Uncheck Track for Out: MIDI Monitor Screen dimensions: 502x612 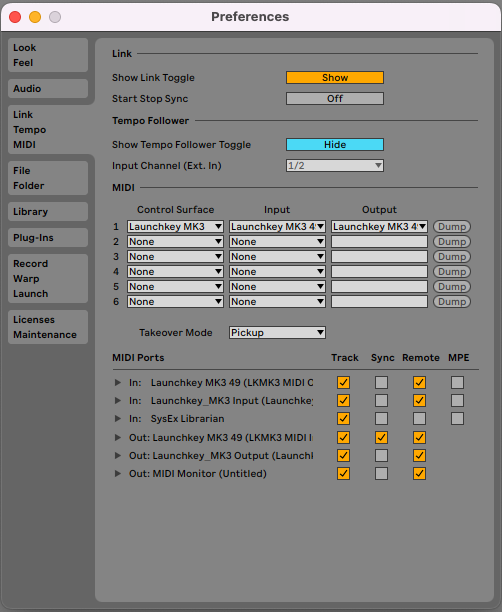coord(344,473)
